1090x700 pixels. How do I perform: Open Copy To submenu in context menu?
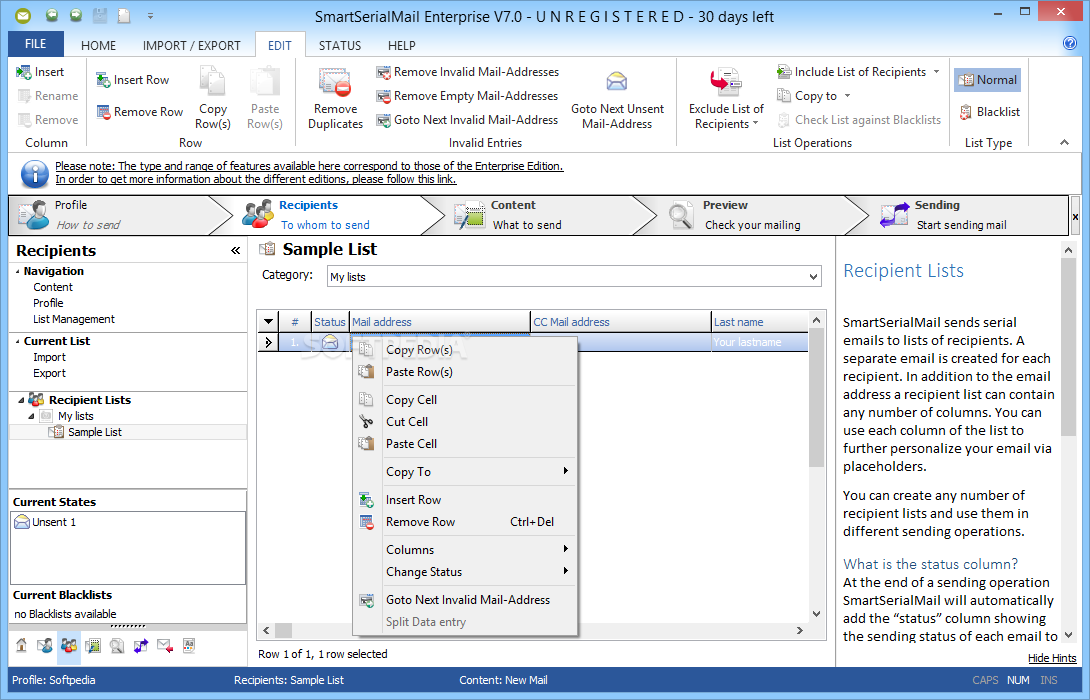click(465, 472)
